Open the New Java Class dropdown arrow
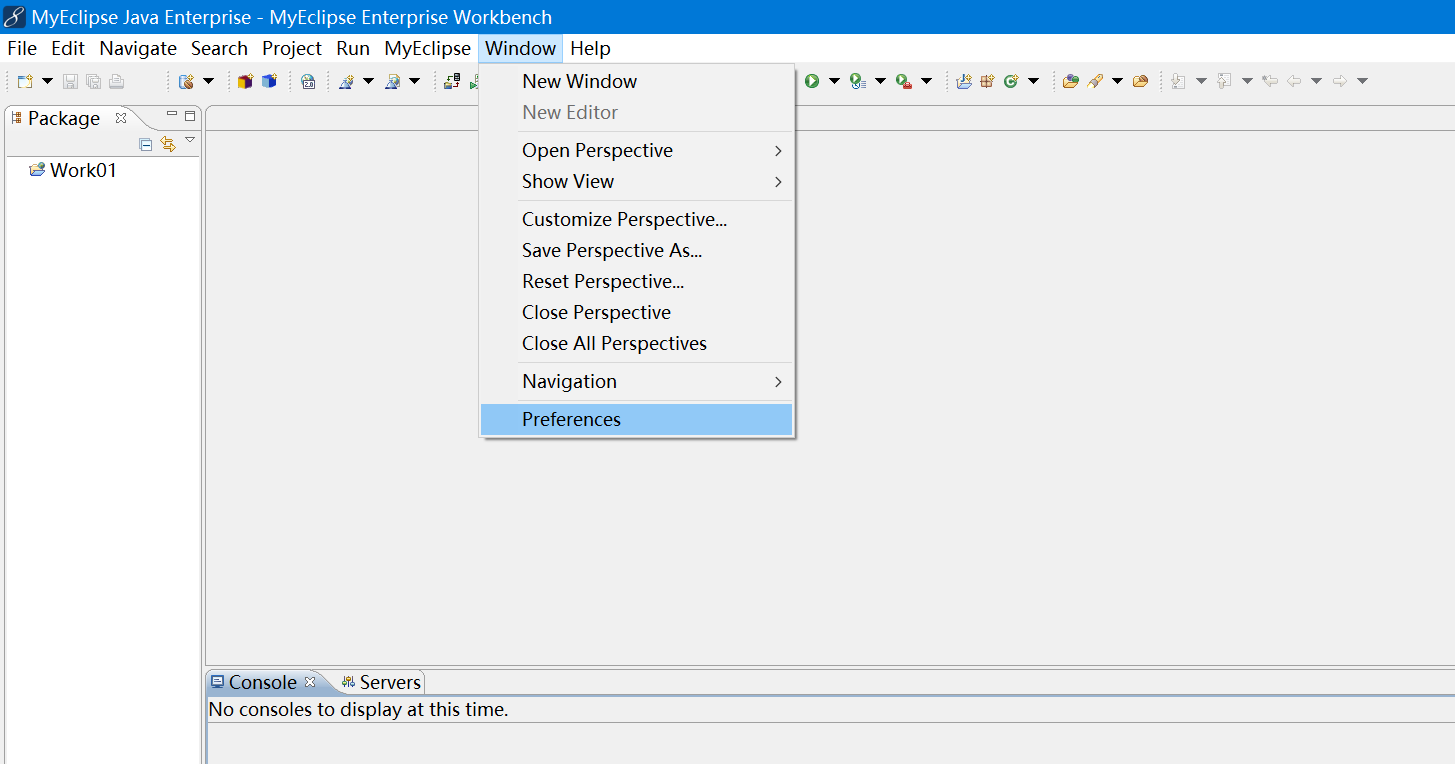1455x764 pixels. [1033, 82]
